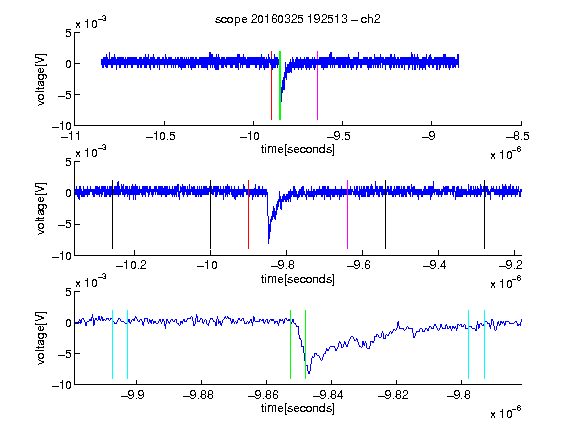
Task: Select the rightmost black marker in middle plot
Action: click(x=484, y=215)
